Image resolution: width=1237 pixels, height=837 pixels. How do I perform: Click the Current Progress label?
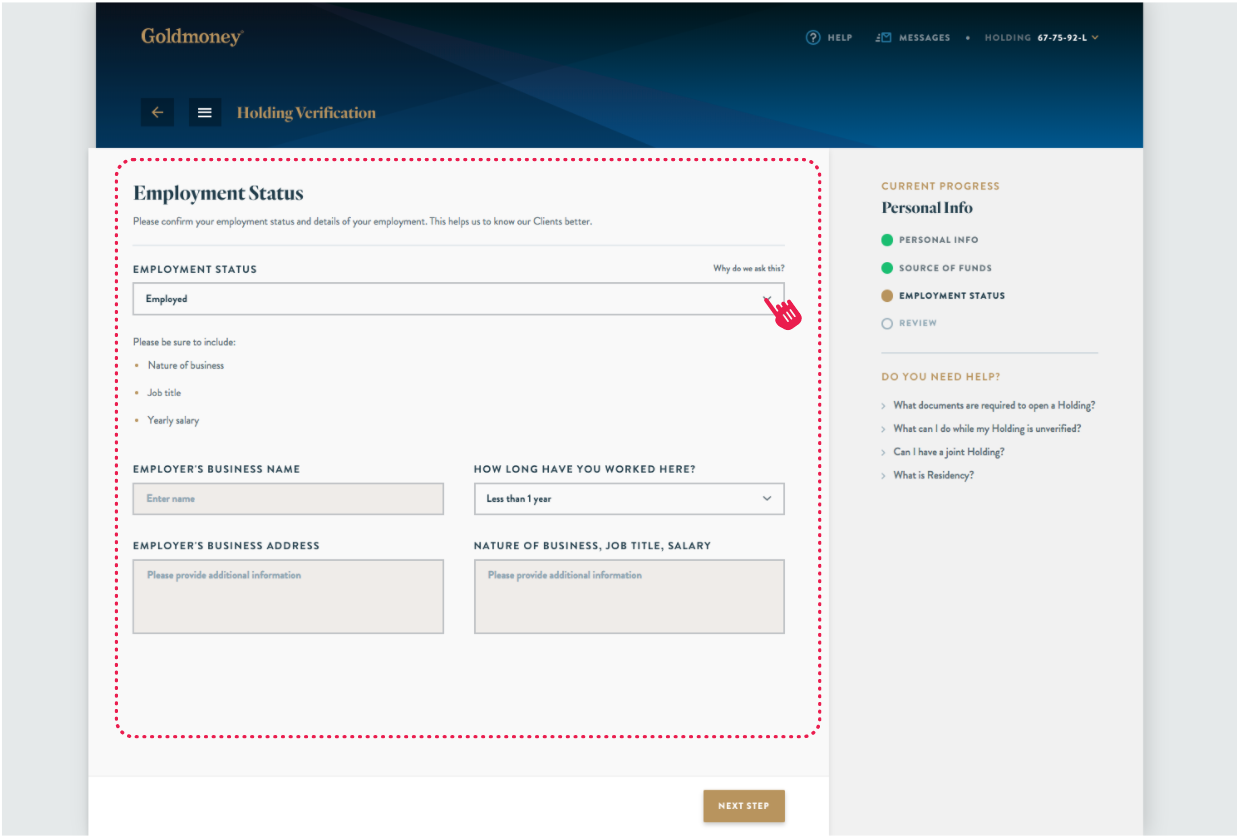[x=940, y=186]
